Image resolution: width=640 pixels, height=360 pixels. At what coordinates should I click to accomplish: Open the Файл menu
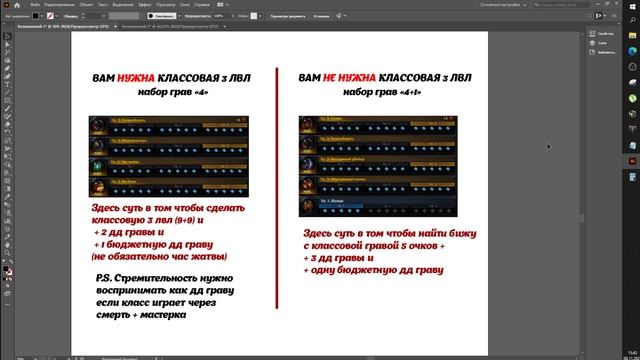coord(35,5)
